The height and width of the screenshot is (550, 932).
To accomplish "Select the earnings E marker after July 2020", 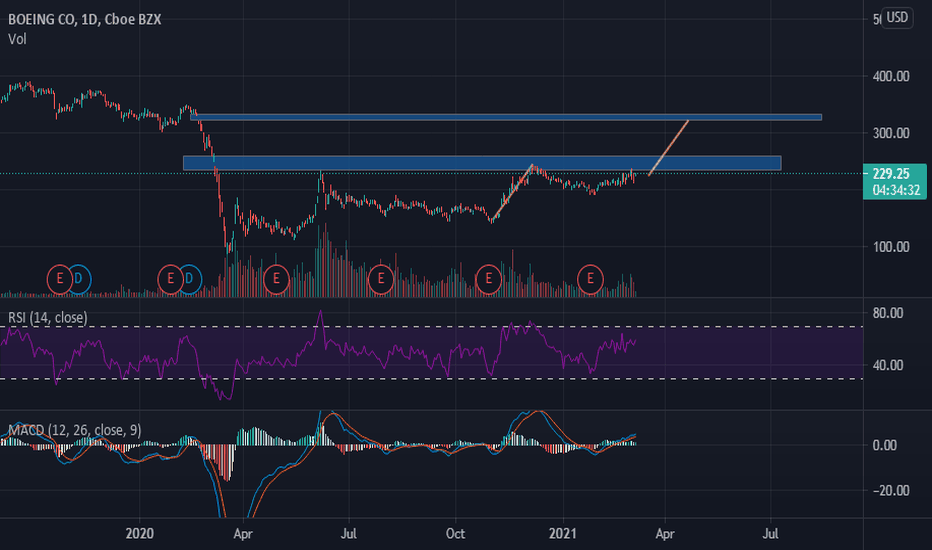I will click(x=381, y=279).
